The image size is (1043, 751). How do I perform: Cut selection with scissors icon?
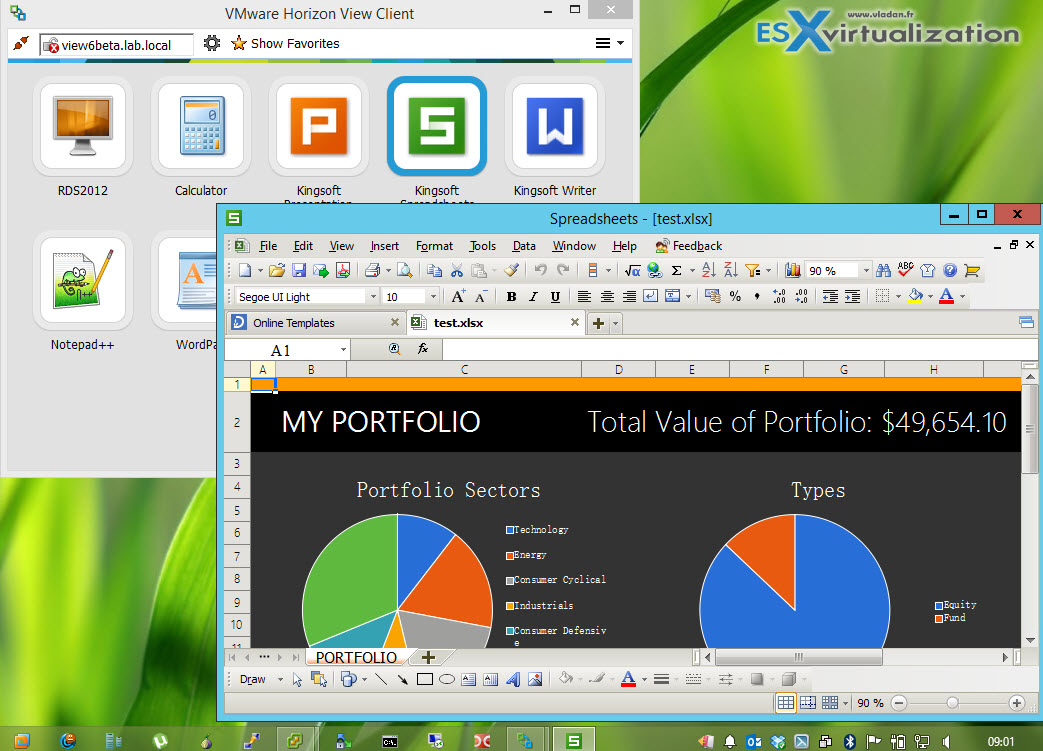pos(456,270)
